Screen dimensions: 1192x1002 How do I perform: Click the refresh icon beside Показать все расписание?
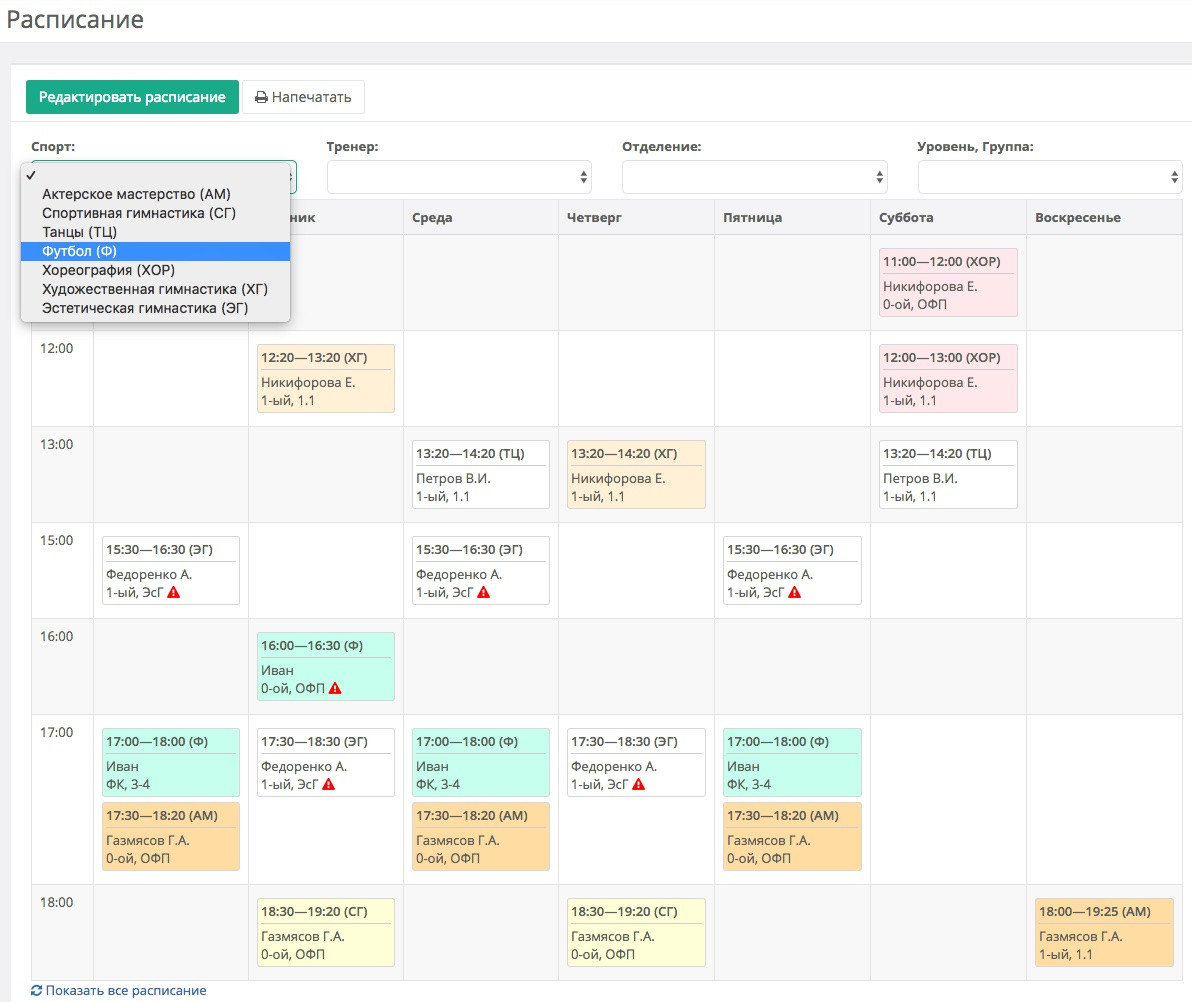click(36, 990)
